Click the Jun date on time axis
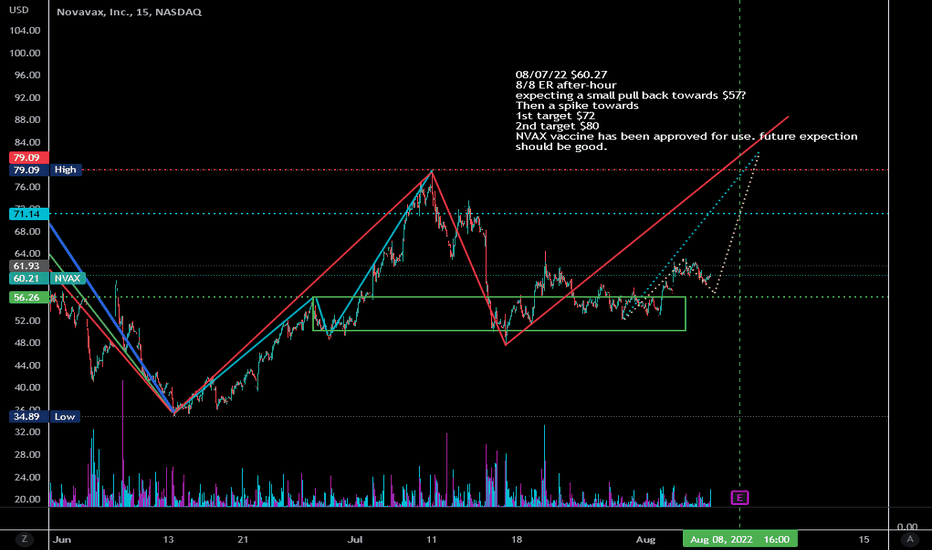This screenshot has height=550, width=932. tap(62, 540)
